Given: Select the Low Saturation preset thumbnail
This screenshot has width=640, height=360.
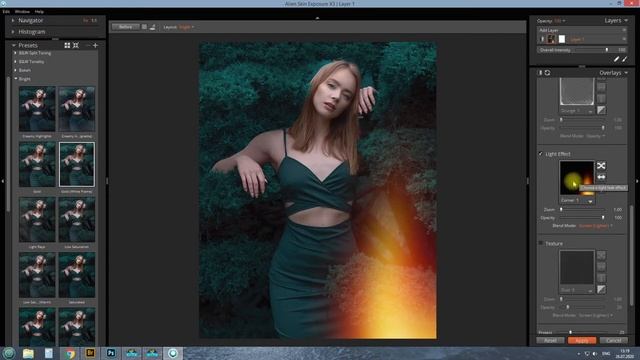Looking at the screenshot, I should (77, 220).
